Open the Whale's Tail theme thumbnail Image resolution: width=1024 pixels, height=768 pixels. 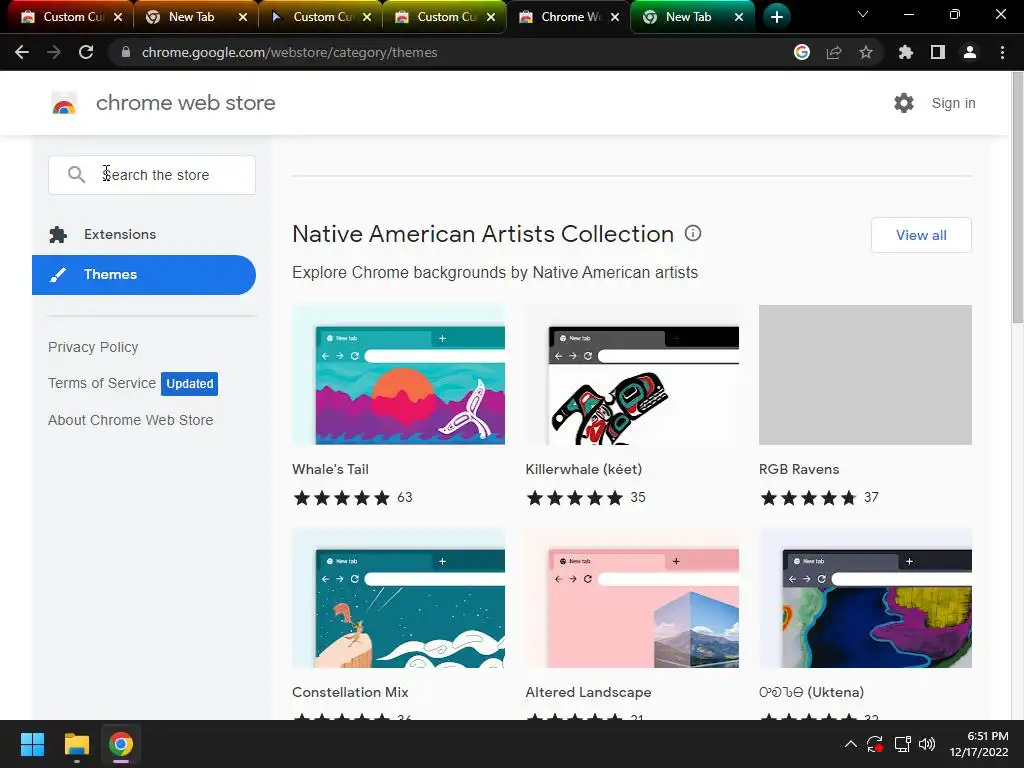[x=398, y=375]
